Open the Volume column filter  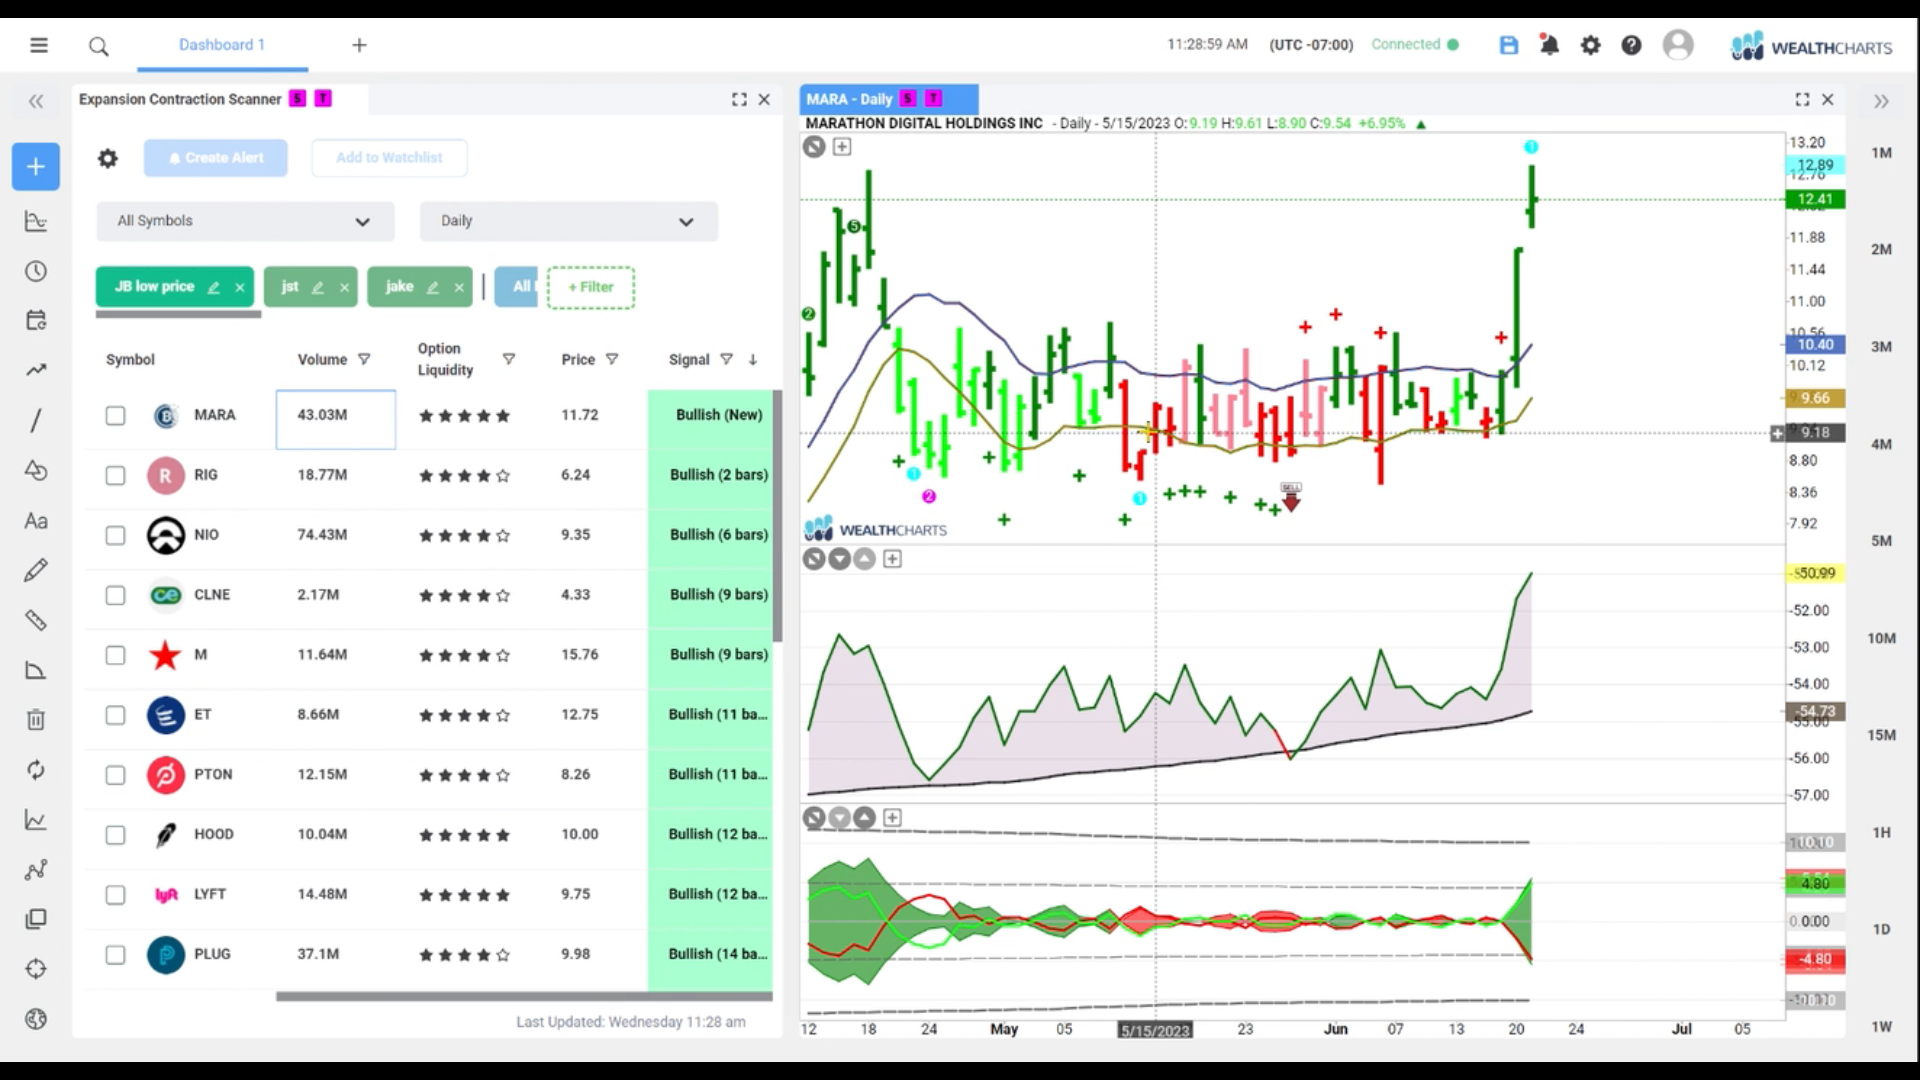(364, 359)
